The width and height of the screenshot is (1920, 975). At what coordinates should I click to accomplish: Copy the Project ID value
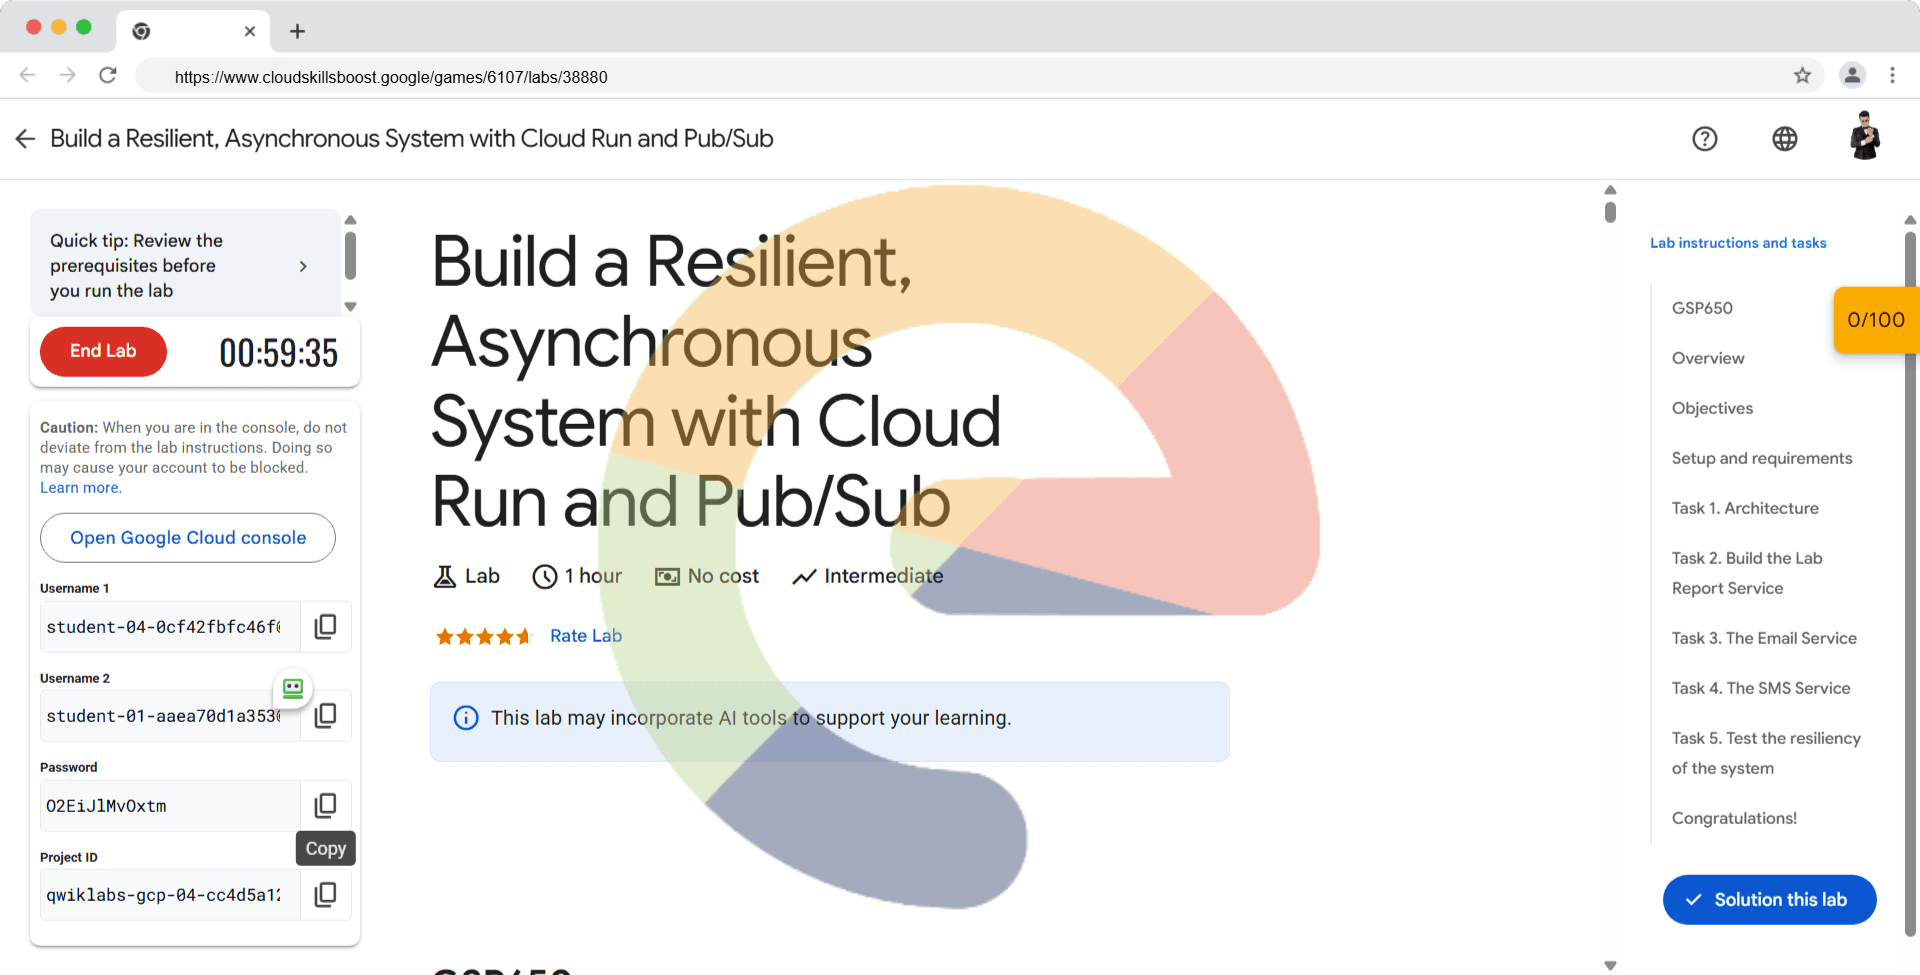(x=325, y=895)
